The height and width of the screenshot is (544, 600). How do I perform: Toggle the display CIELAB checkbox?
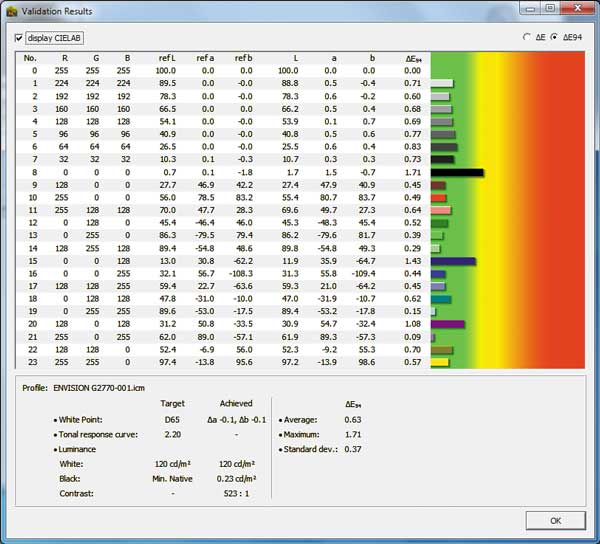(20, 39)
